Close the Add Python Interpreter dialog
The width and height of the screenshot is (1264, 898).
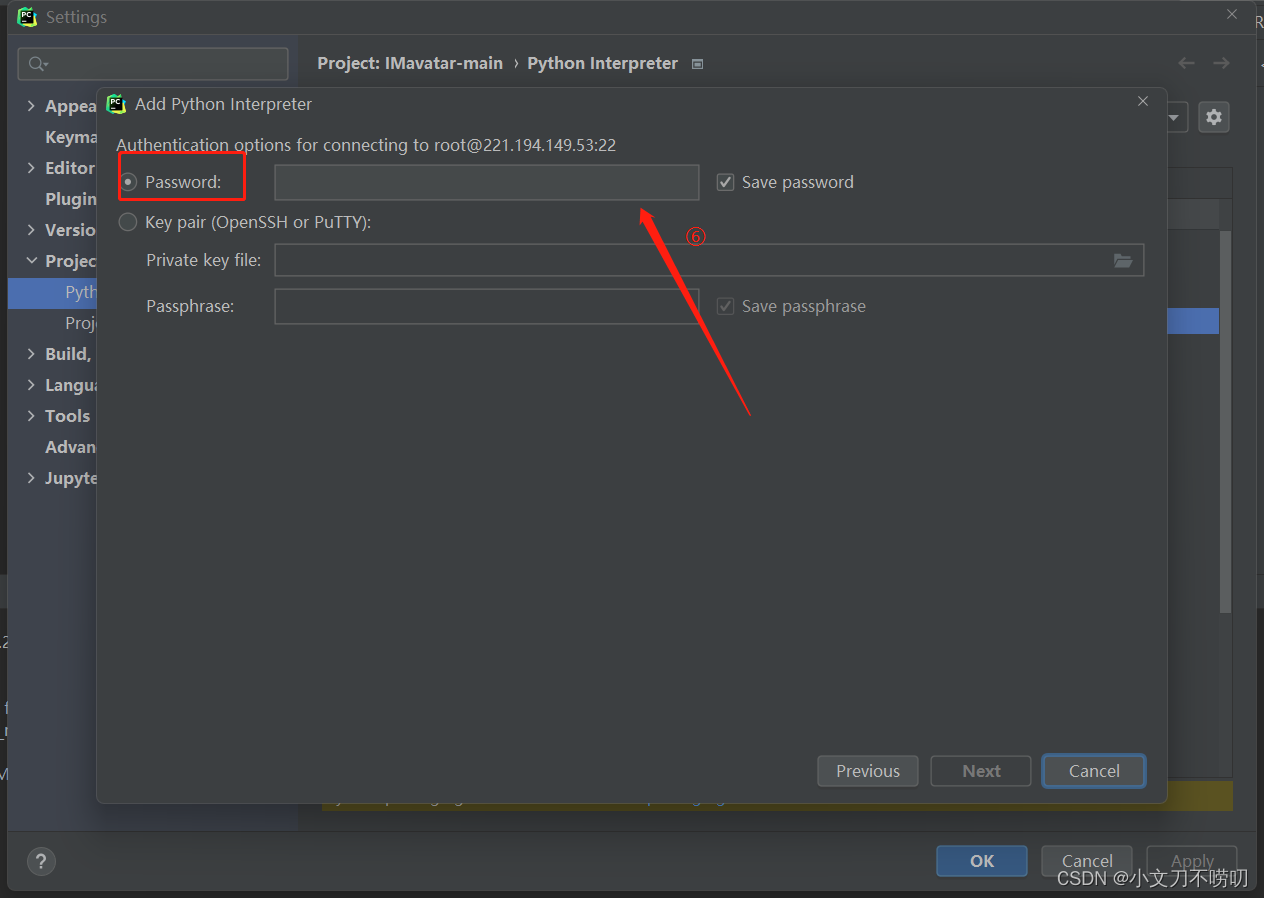coord(1143,101)
